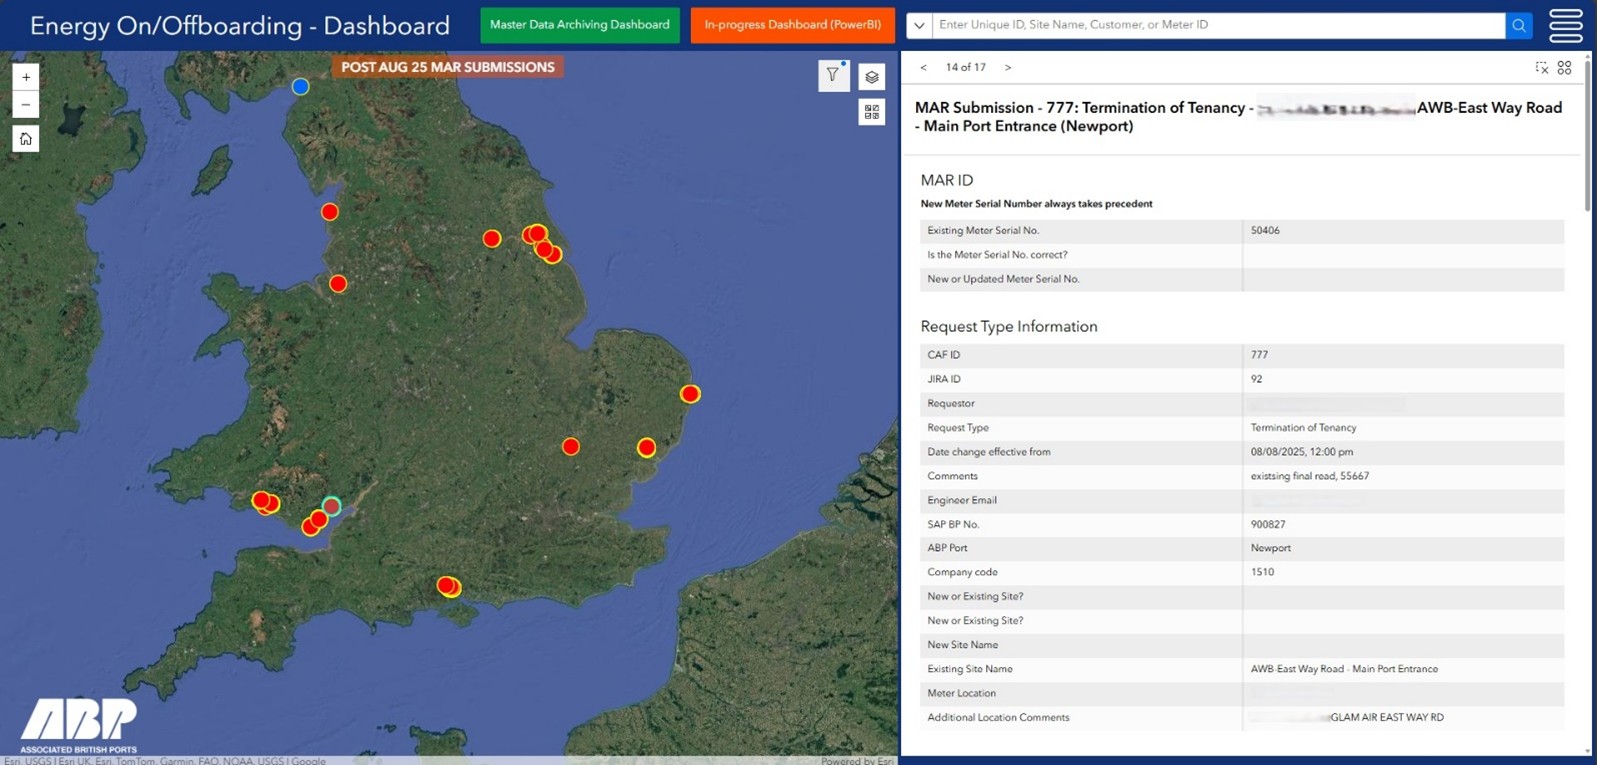Select the red marker in north Wales

point(338,284)
